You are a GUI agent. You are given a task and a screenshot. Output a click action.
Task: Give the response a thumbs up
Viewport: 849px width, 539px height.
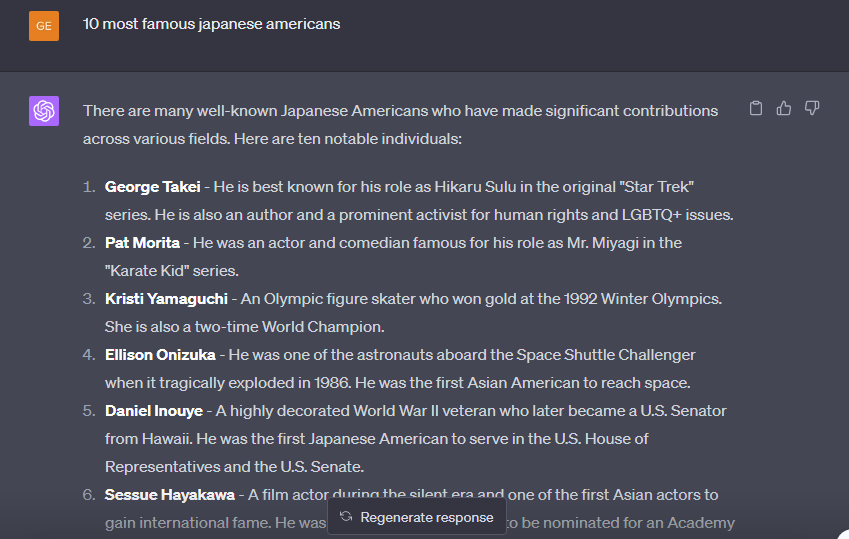pos(783,108)
